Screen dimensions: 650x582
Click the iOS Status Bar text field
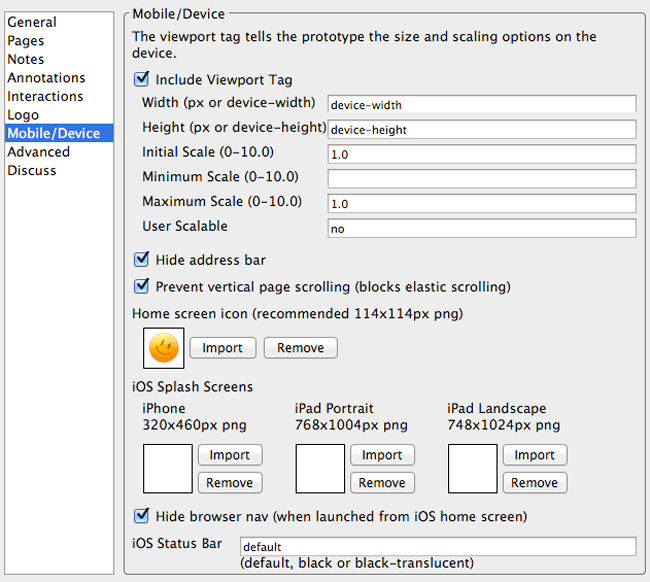438,547
